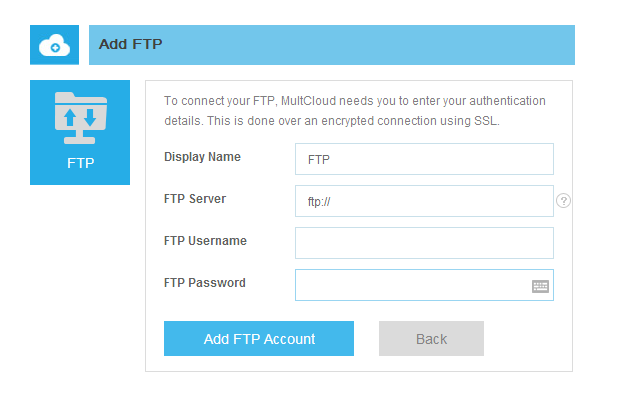The width and height of the screenshot is (617, 417).
Task: Open the virtual keyboard in password field
Action: point(540,286)
